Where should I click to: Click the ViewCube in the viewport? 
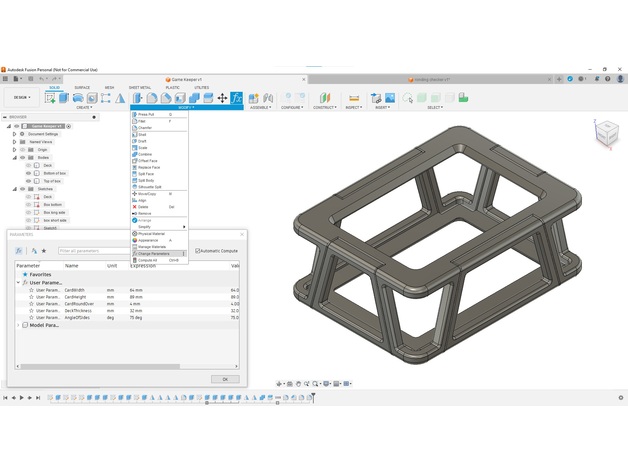(606, 134)
